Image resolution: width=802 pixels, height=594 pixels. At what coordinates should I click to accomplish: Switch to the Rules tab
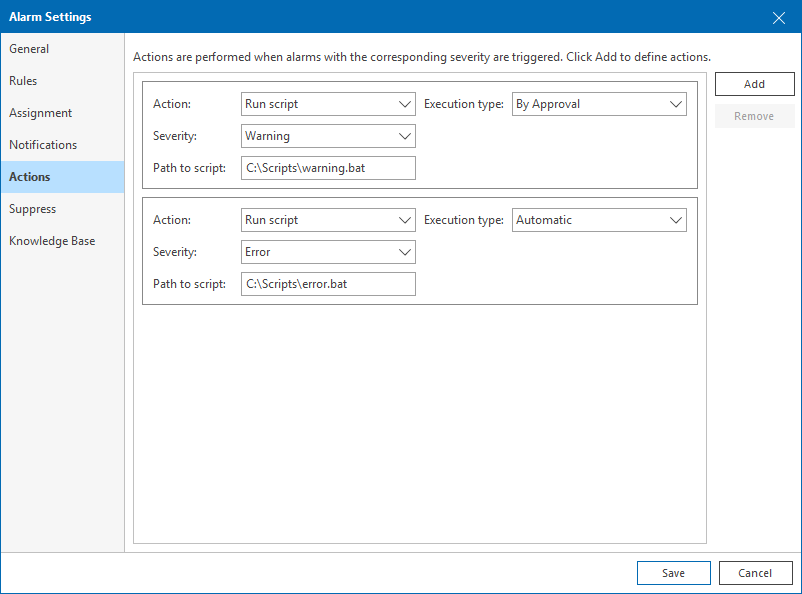pos(24,81)
